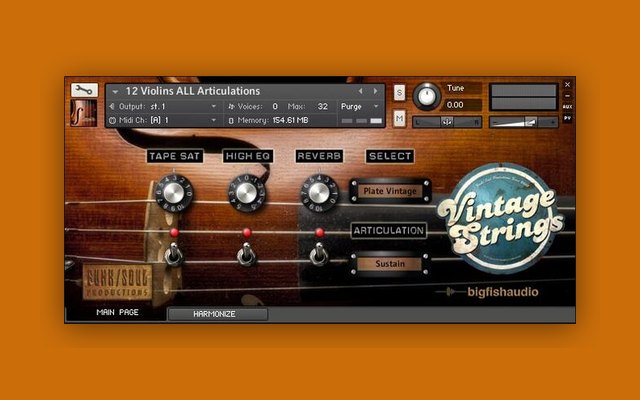Open the Plate Vintage reverb selector
The height and width of the screenshot is (400, 640).
(x=390, y=191)
